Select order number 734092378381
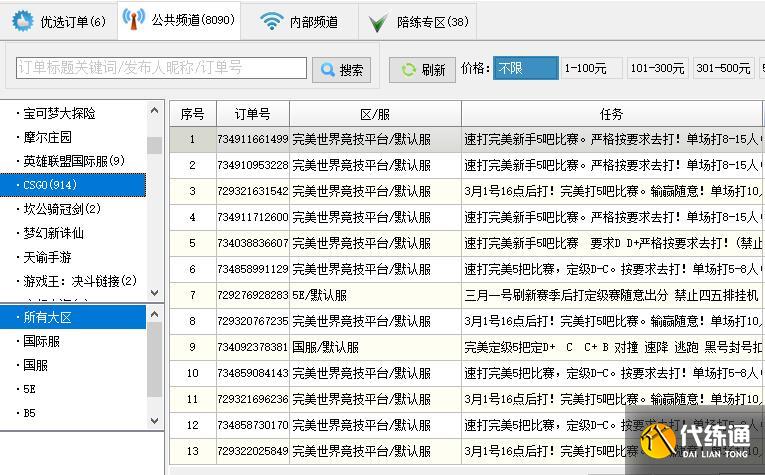The height and width of the screenshot is (475, 765). (x=253, y=347)
